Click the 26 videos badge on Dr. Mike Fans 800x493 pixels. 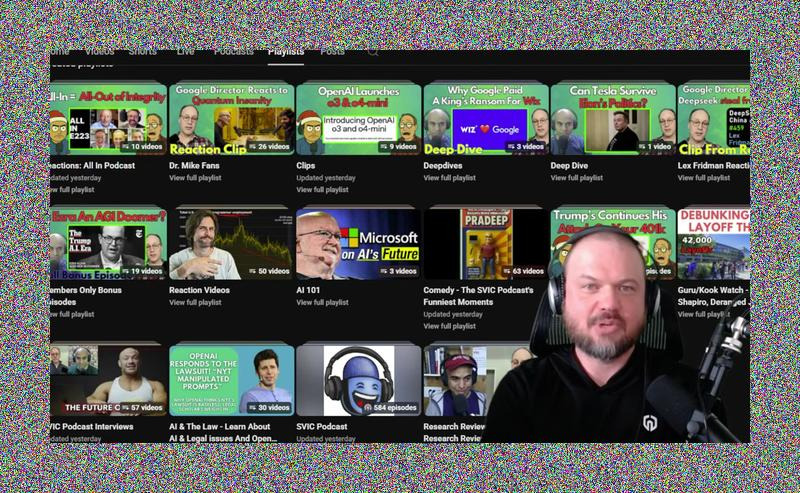[x=269, y=146]
